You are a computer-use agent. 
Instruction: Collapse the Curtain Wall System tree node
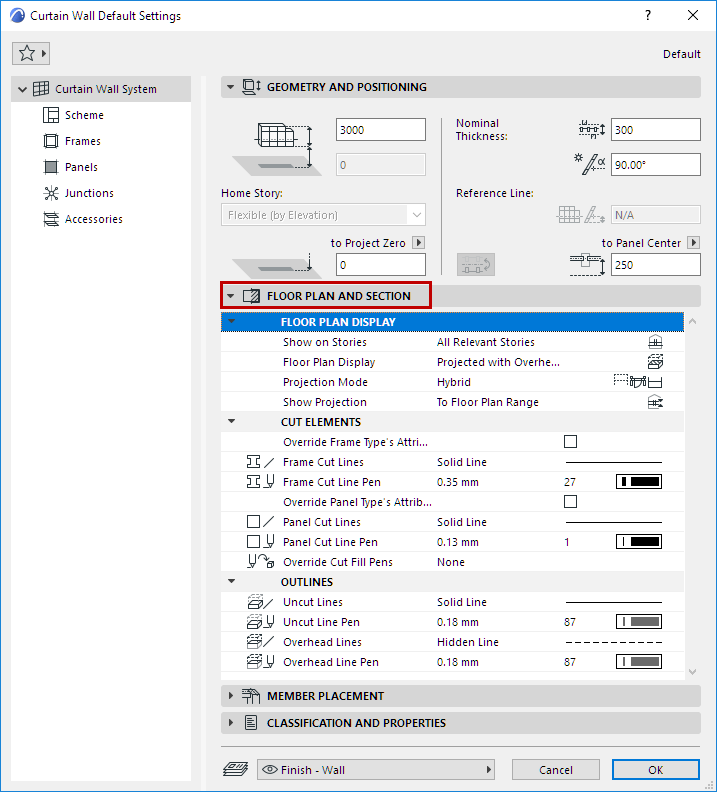[x=22, y=89]
